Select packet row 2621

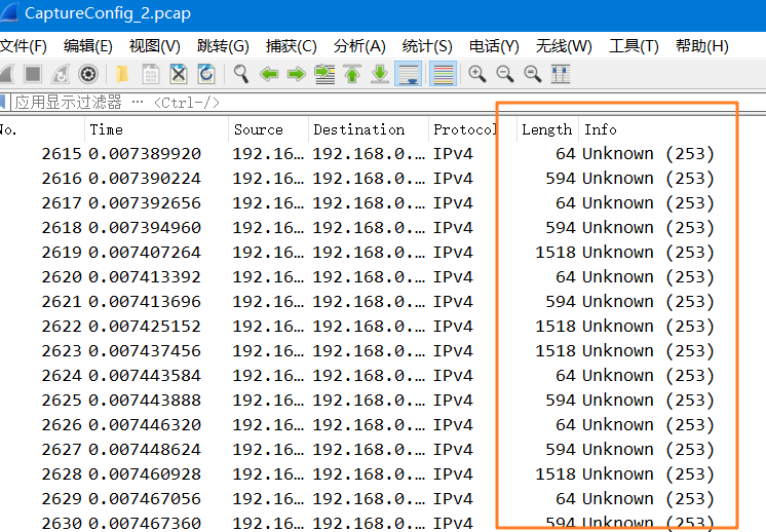click(383, 301)
